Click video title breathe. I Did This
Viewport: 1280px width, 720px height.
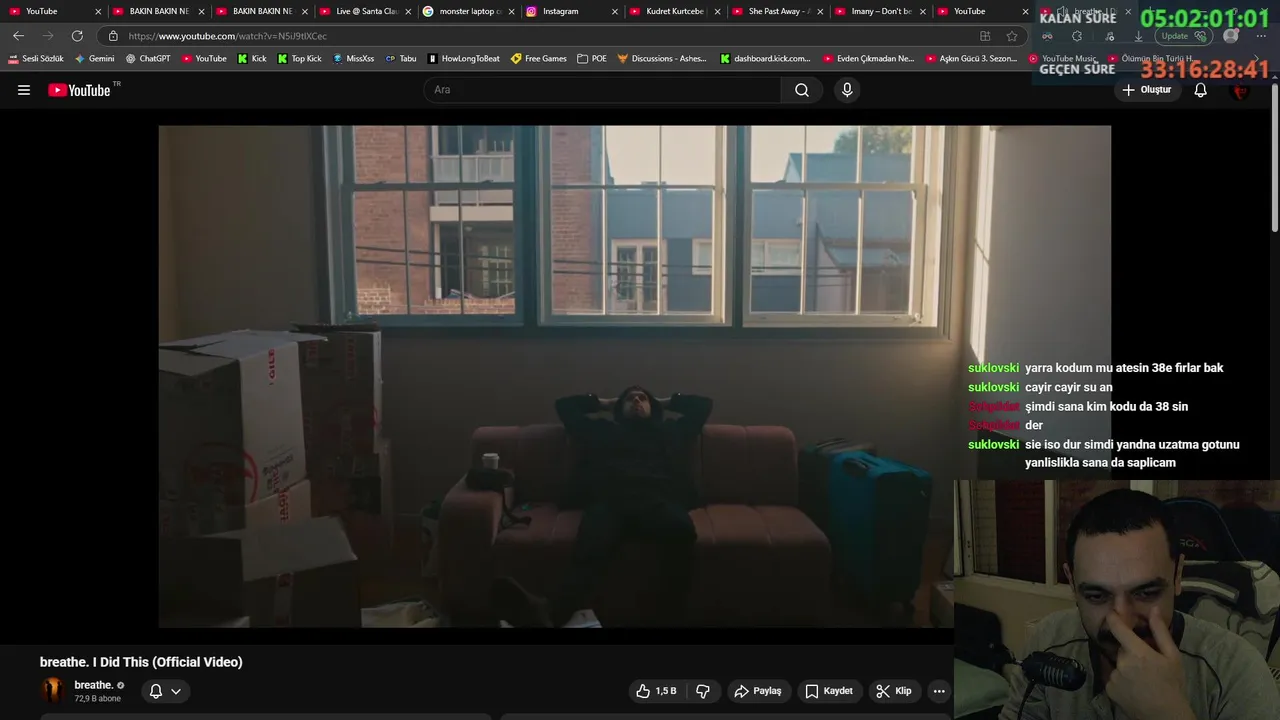(x=141, y=662)
